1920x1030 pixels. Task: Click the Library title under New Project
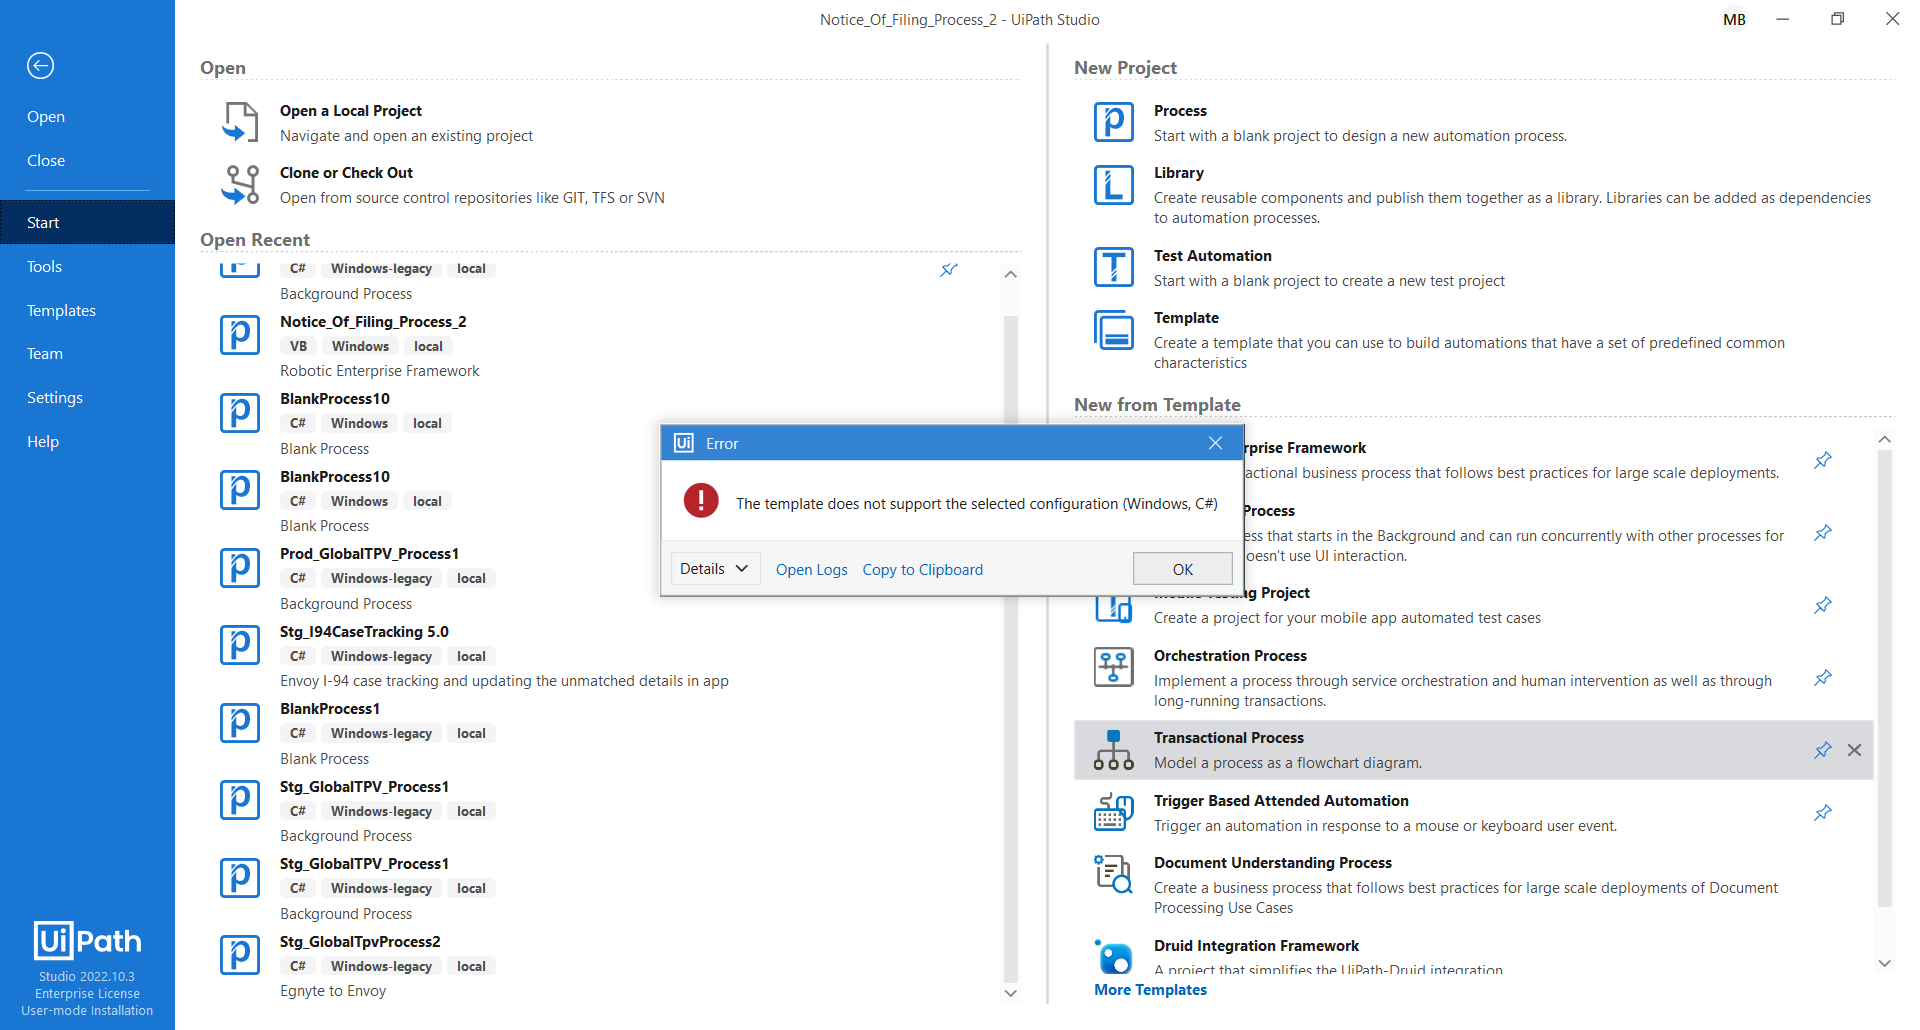pyautogui.click(x=1179, y=173)
